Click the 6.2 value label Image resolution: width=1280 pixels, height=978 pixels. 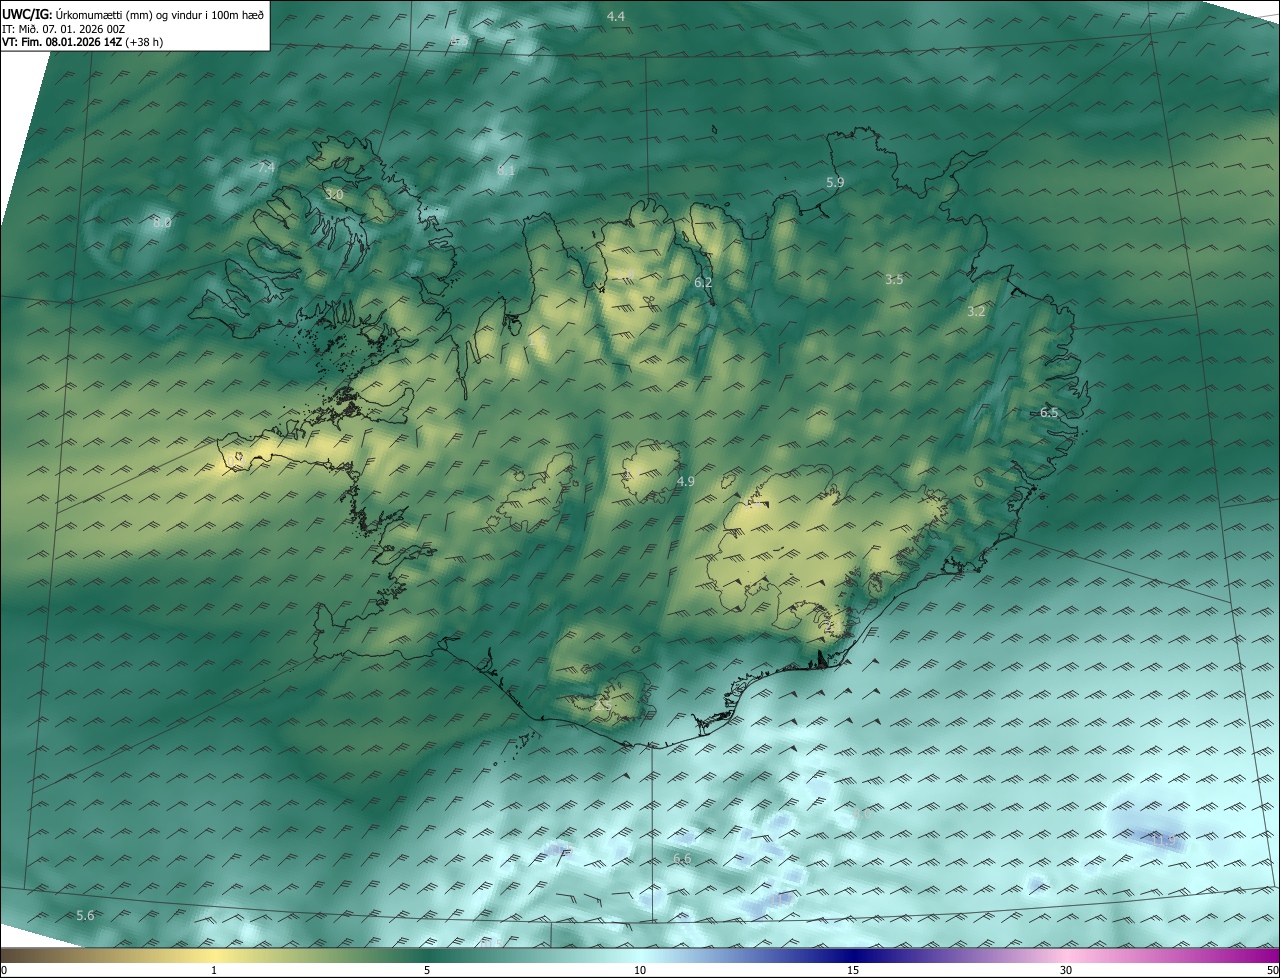pyautogui.click(x=703, y=283)
